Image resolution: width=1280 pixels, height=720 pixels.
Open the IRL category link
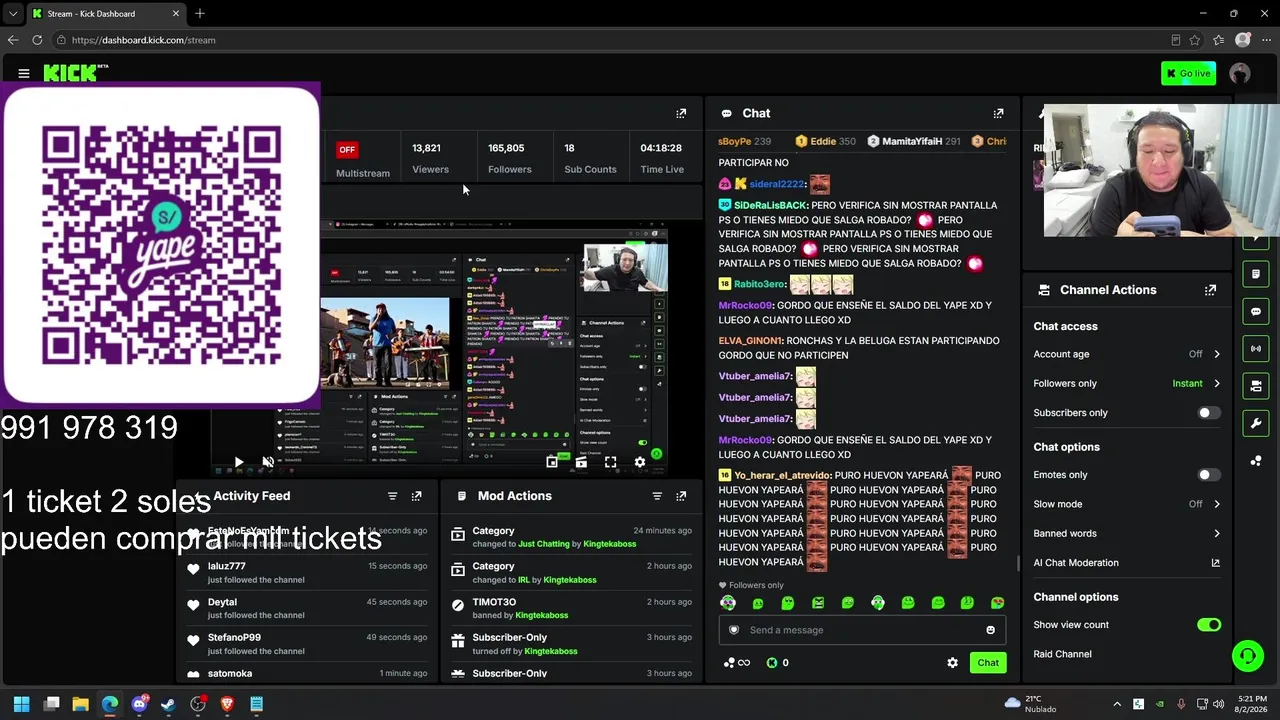[524, 580]
